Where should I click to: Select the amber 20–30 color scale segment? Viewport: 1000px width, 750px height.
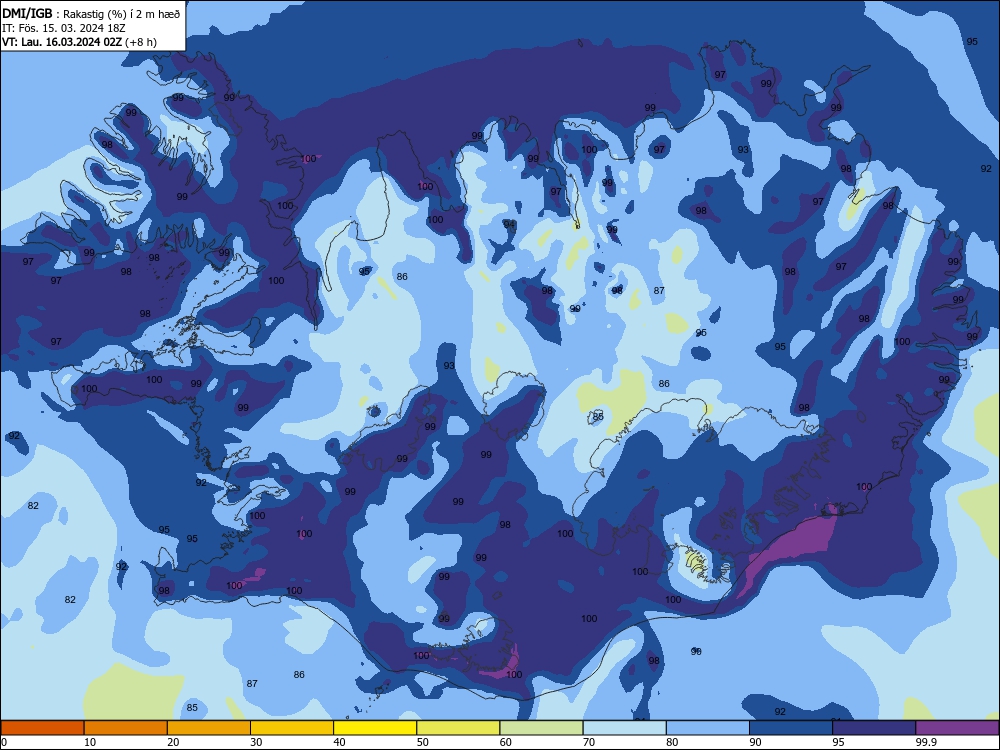[x=209, y=728]
